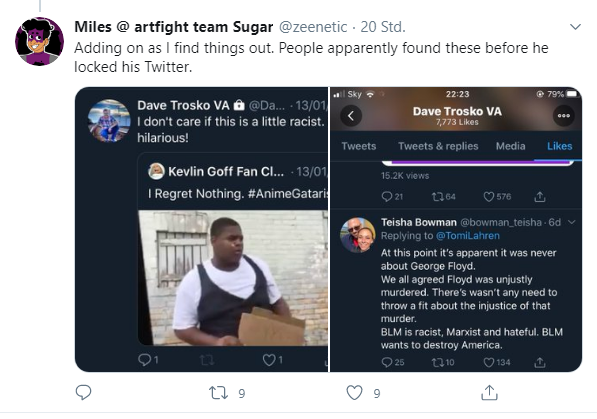Open Miles's profile avatar
The height and width of the screenshot is (419, 597).
[39, 41]
